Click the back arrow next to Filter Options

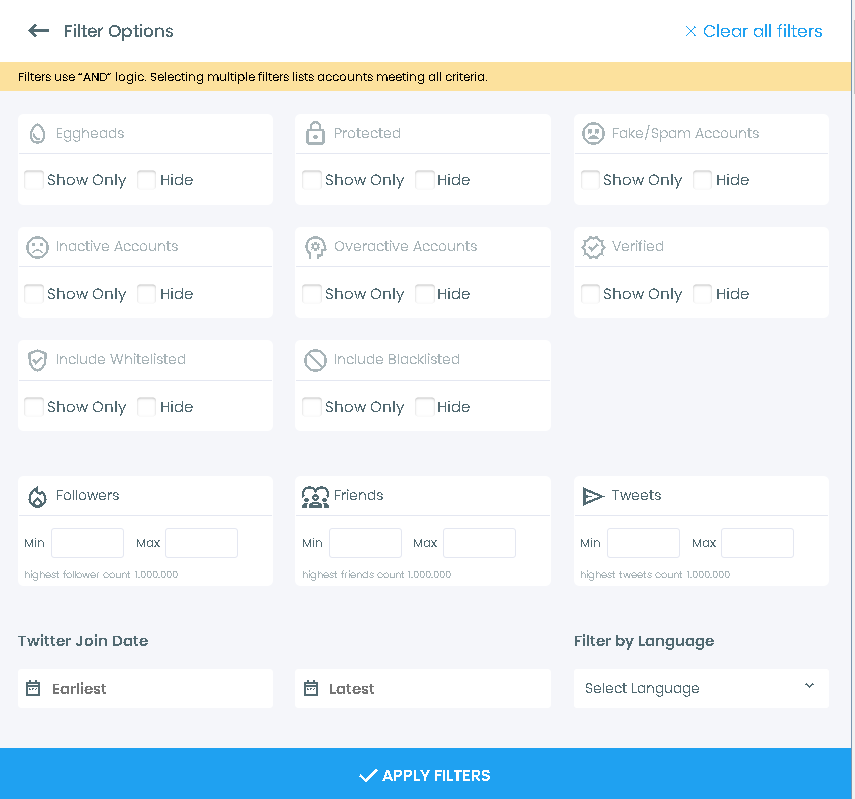(38, 31)
